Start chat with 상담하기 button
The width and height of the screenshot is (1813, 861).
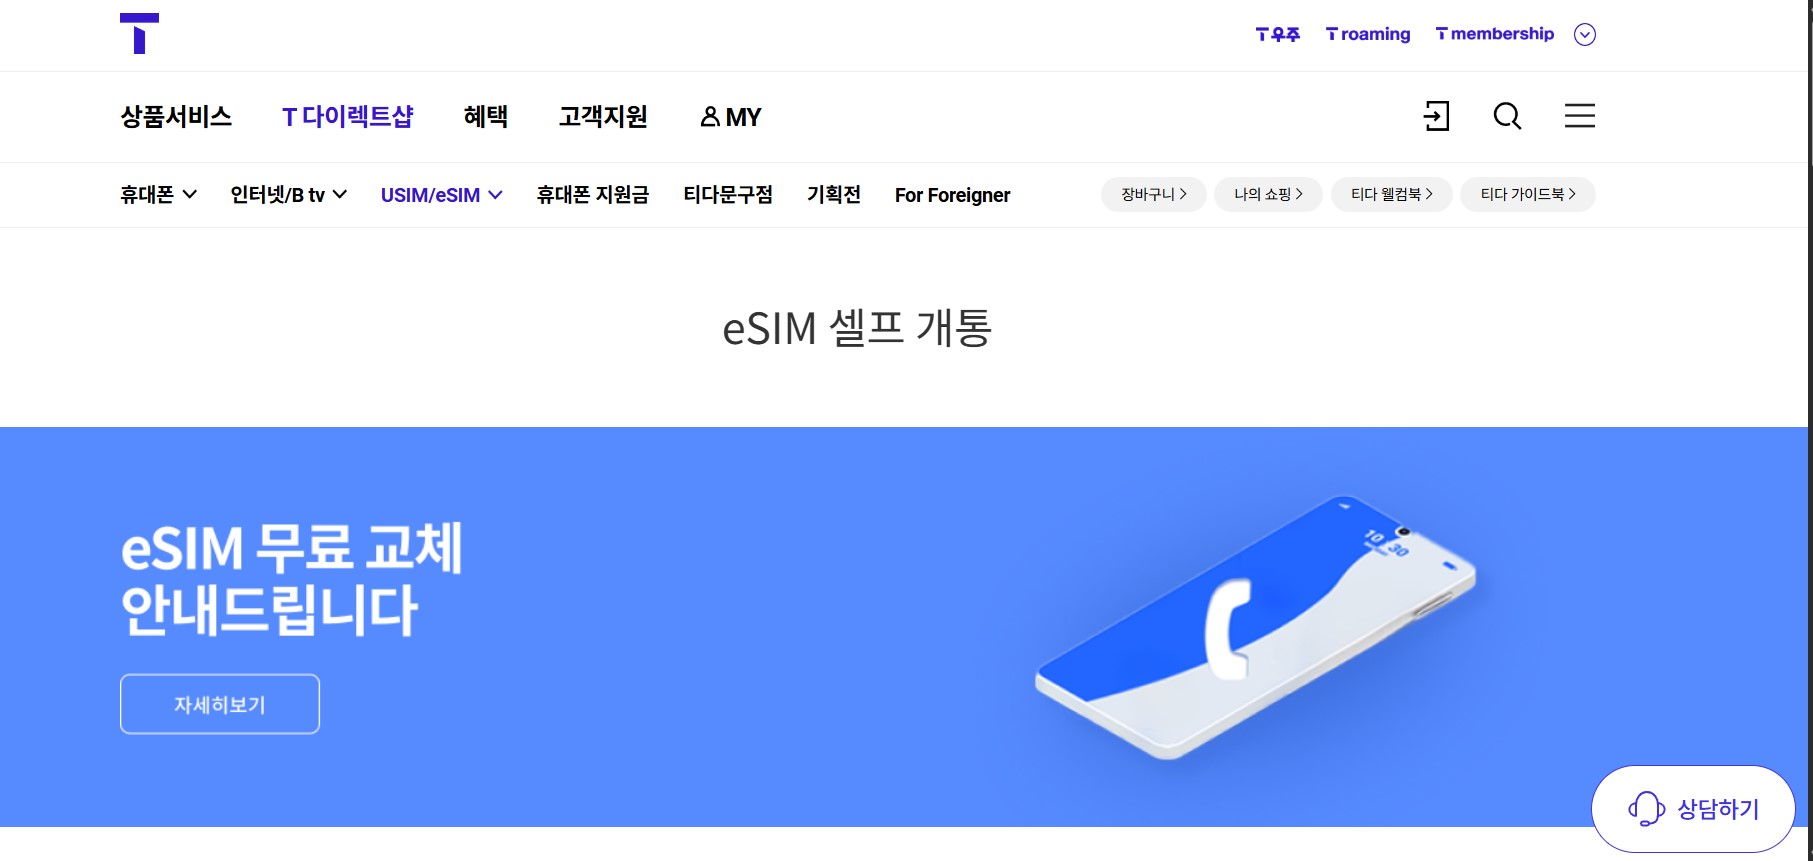pos(1693,809)
